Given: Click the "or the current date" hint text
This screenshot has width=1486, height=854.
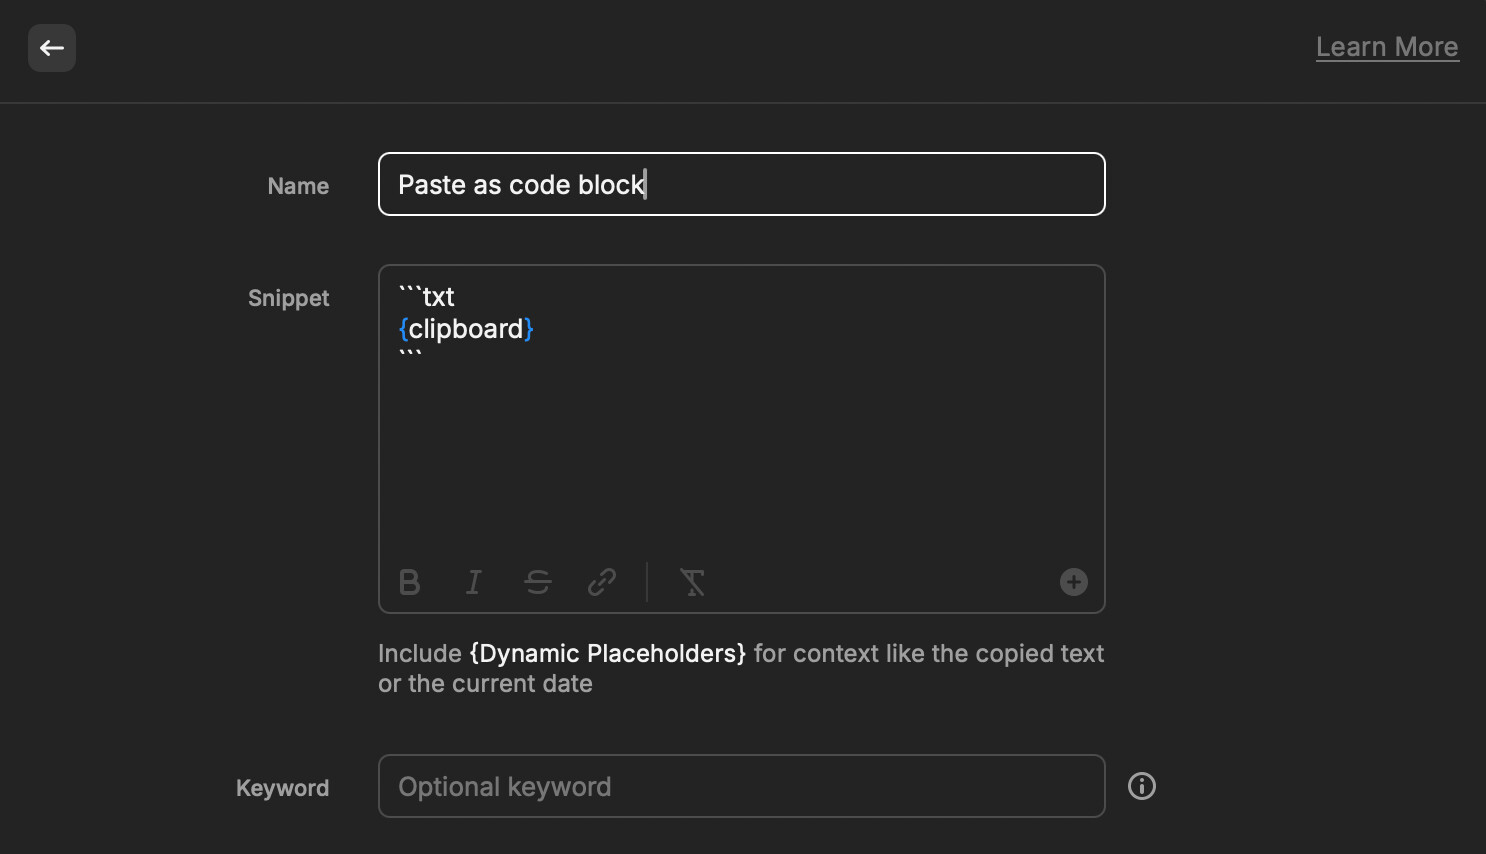Looking at the screenshot, I should (x=485, y=684).
